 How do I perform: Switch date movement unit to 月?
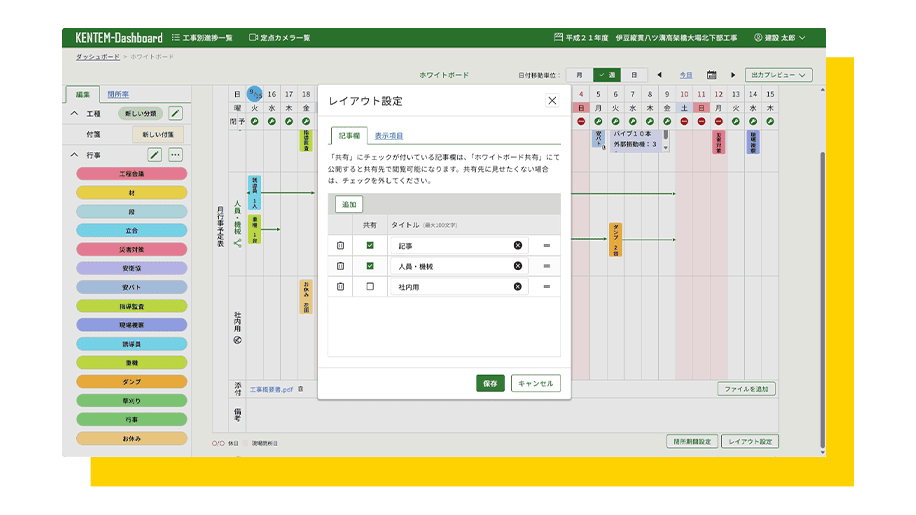point(580,75)
